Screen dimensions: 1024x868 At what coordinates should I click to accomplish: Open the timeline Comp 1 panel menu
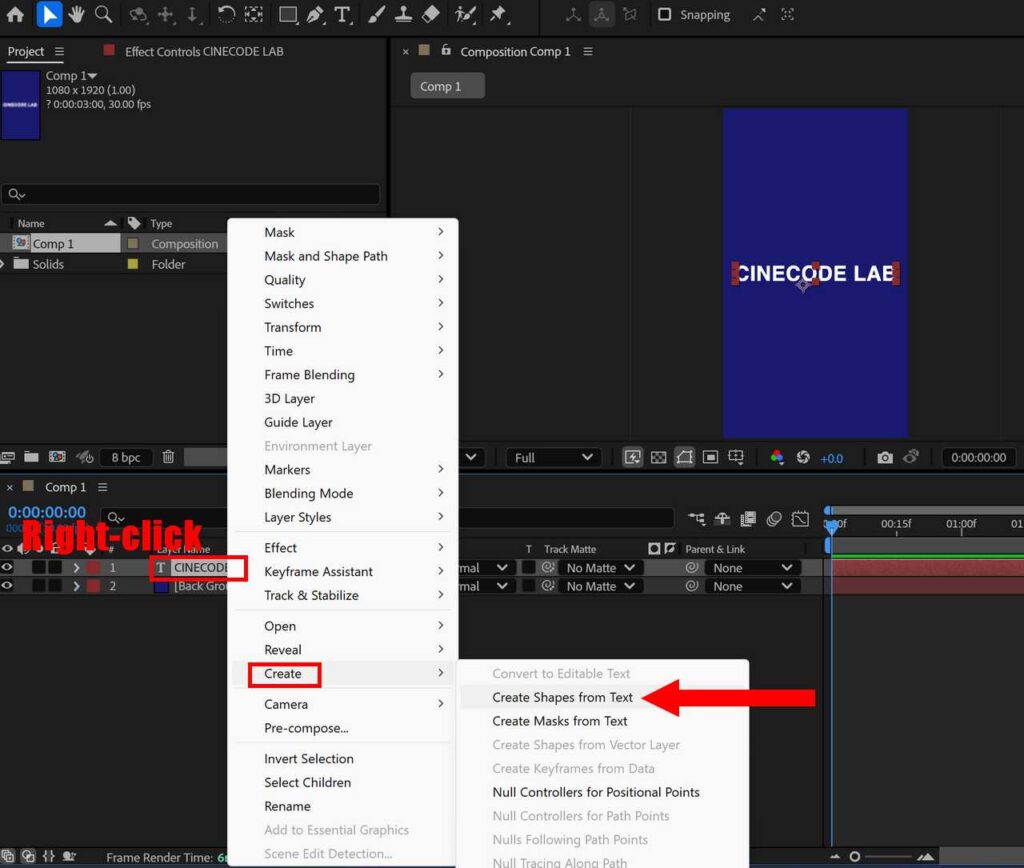click(103, 487)
